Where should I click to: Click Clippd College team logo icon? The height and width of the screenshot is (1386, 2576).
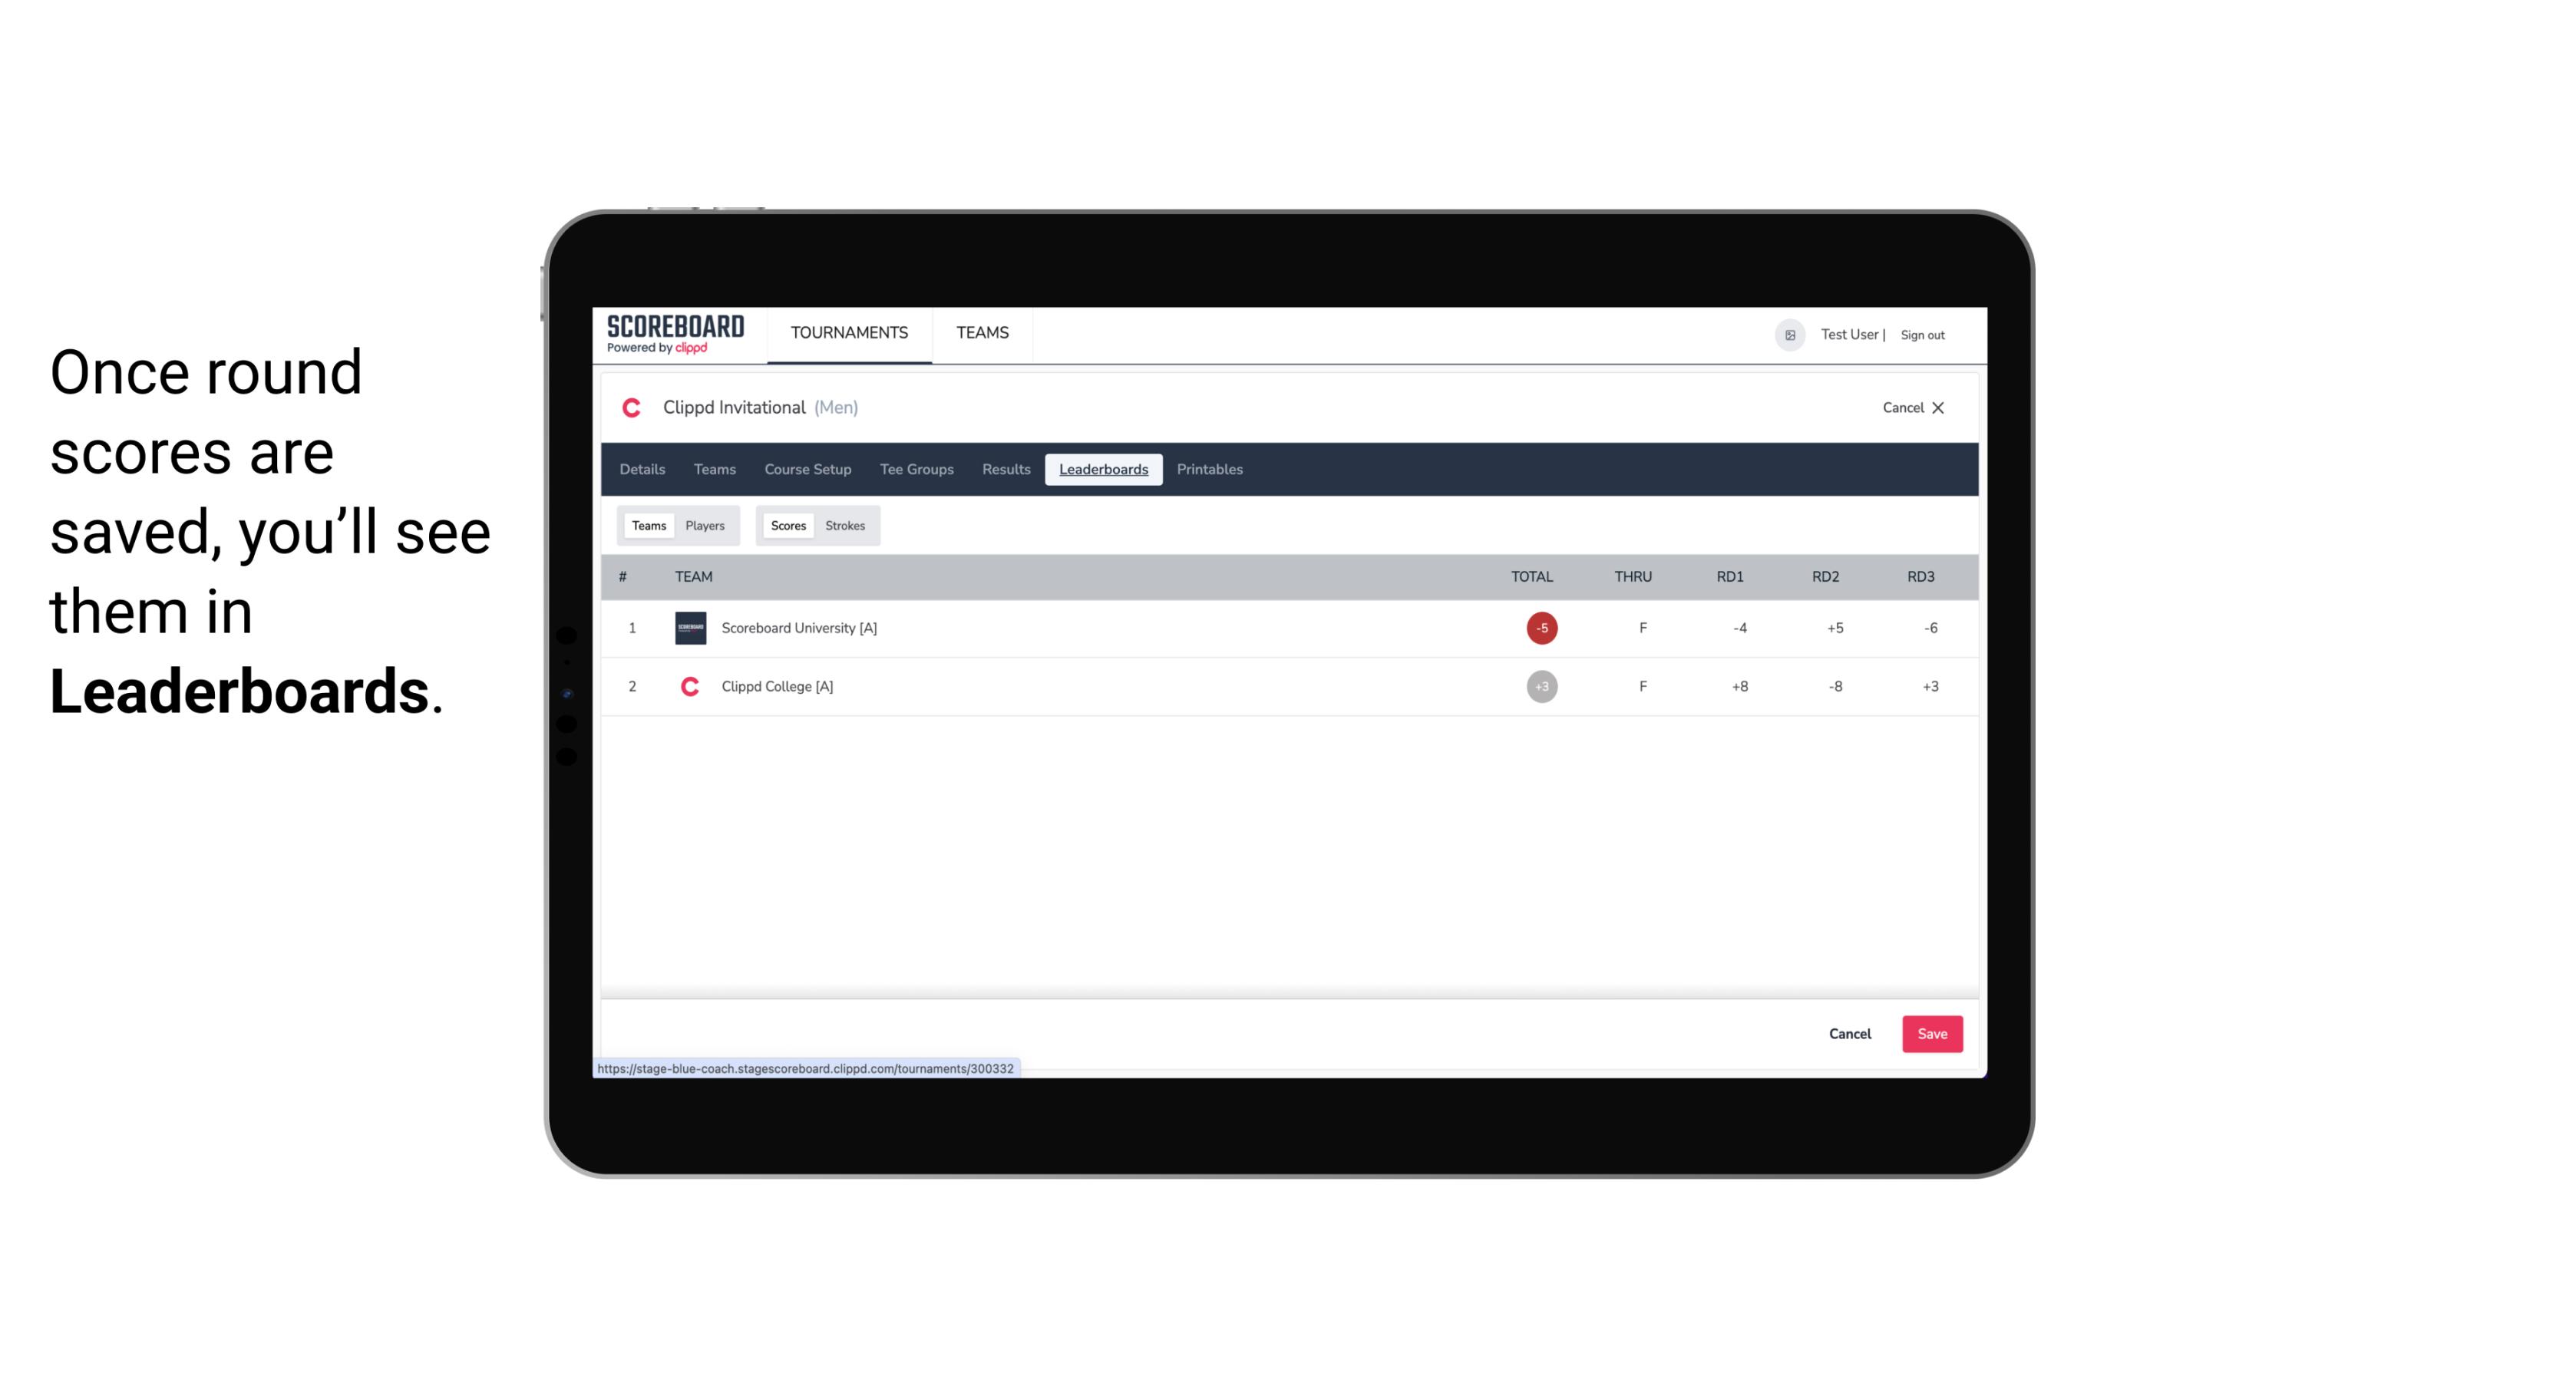coord(689,686)
